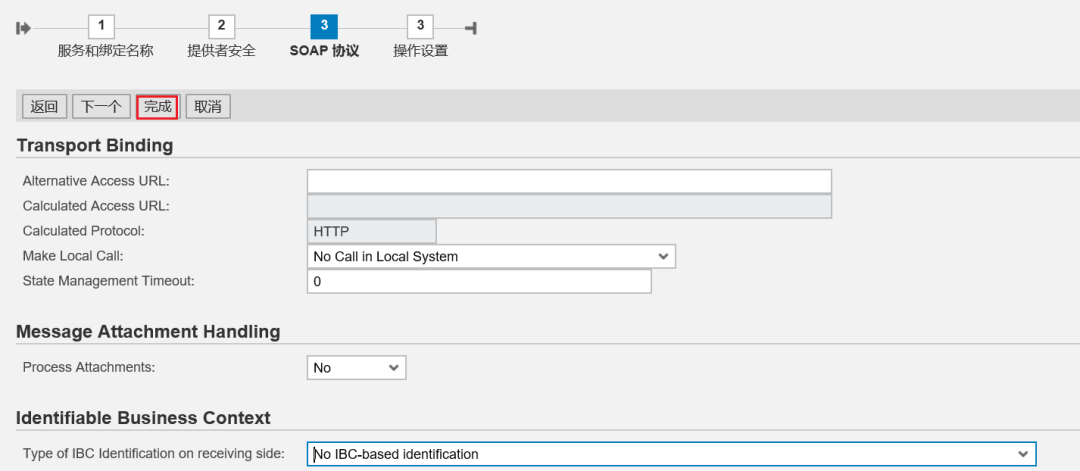1080x471 pixels.
Task: Finish the wizard with 完成
Action: pos(158,107)
